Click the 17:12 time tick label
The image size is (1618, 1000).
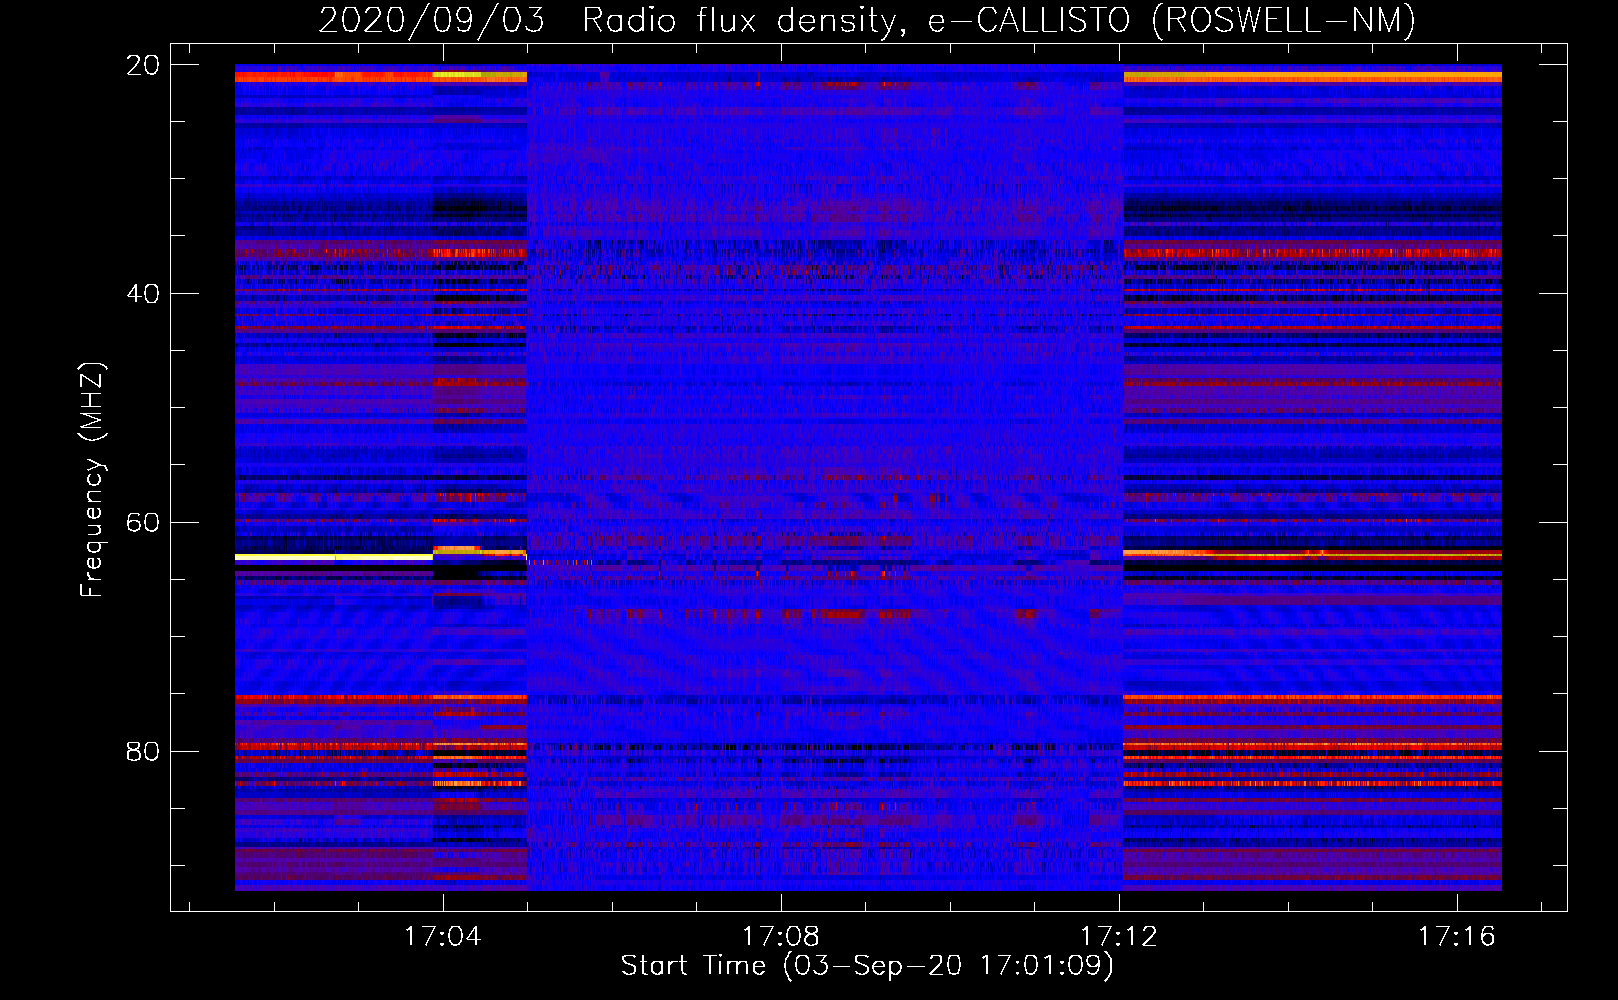click(x=1118, y=936)
